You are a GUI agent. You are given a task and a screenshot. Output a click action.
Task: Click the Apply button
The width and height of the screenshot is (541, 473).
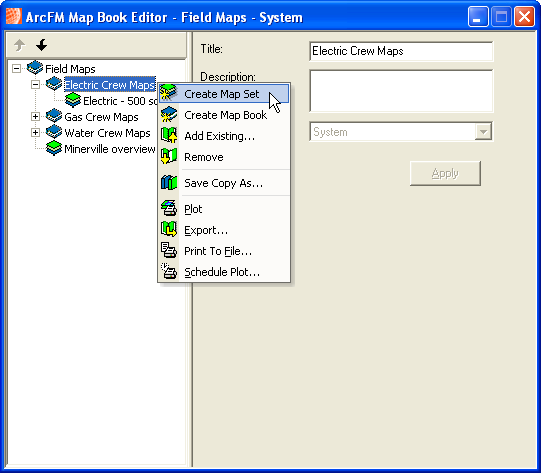coord(445,173)
